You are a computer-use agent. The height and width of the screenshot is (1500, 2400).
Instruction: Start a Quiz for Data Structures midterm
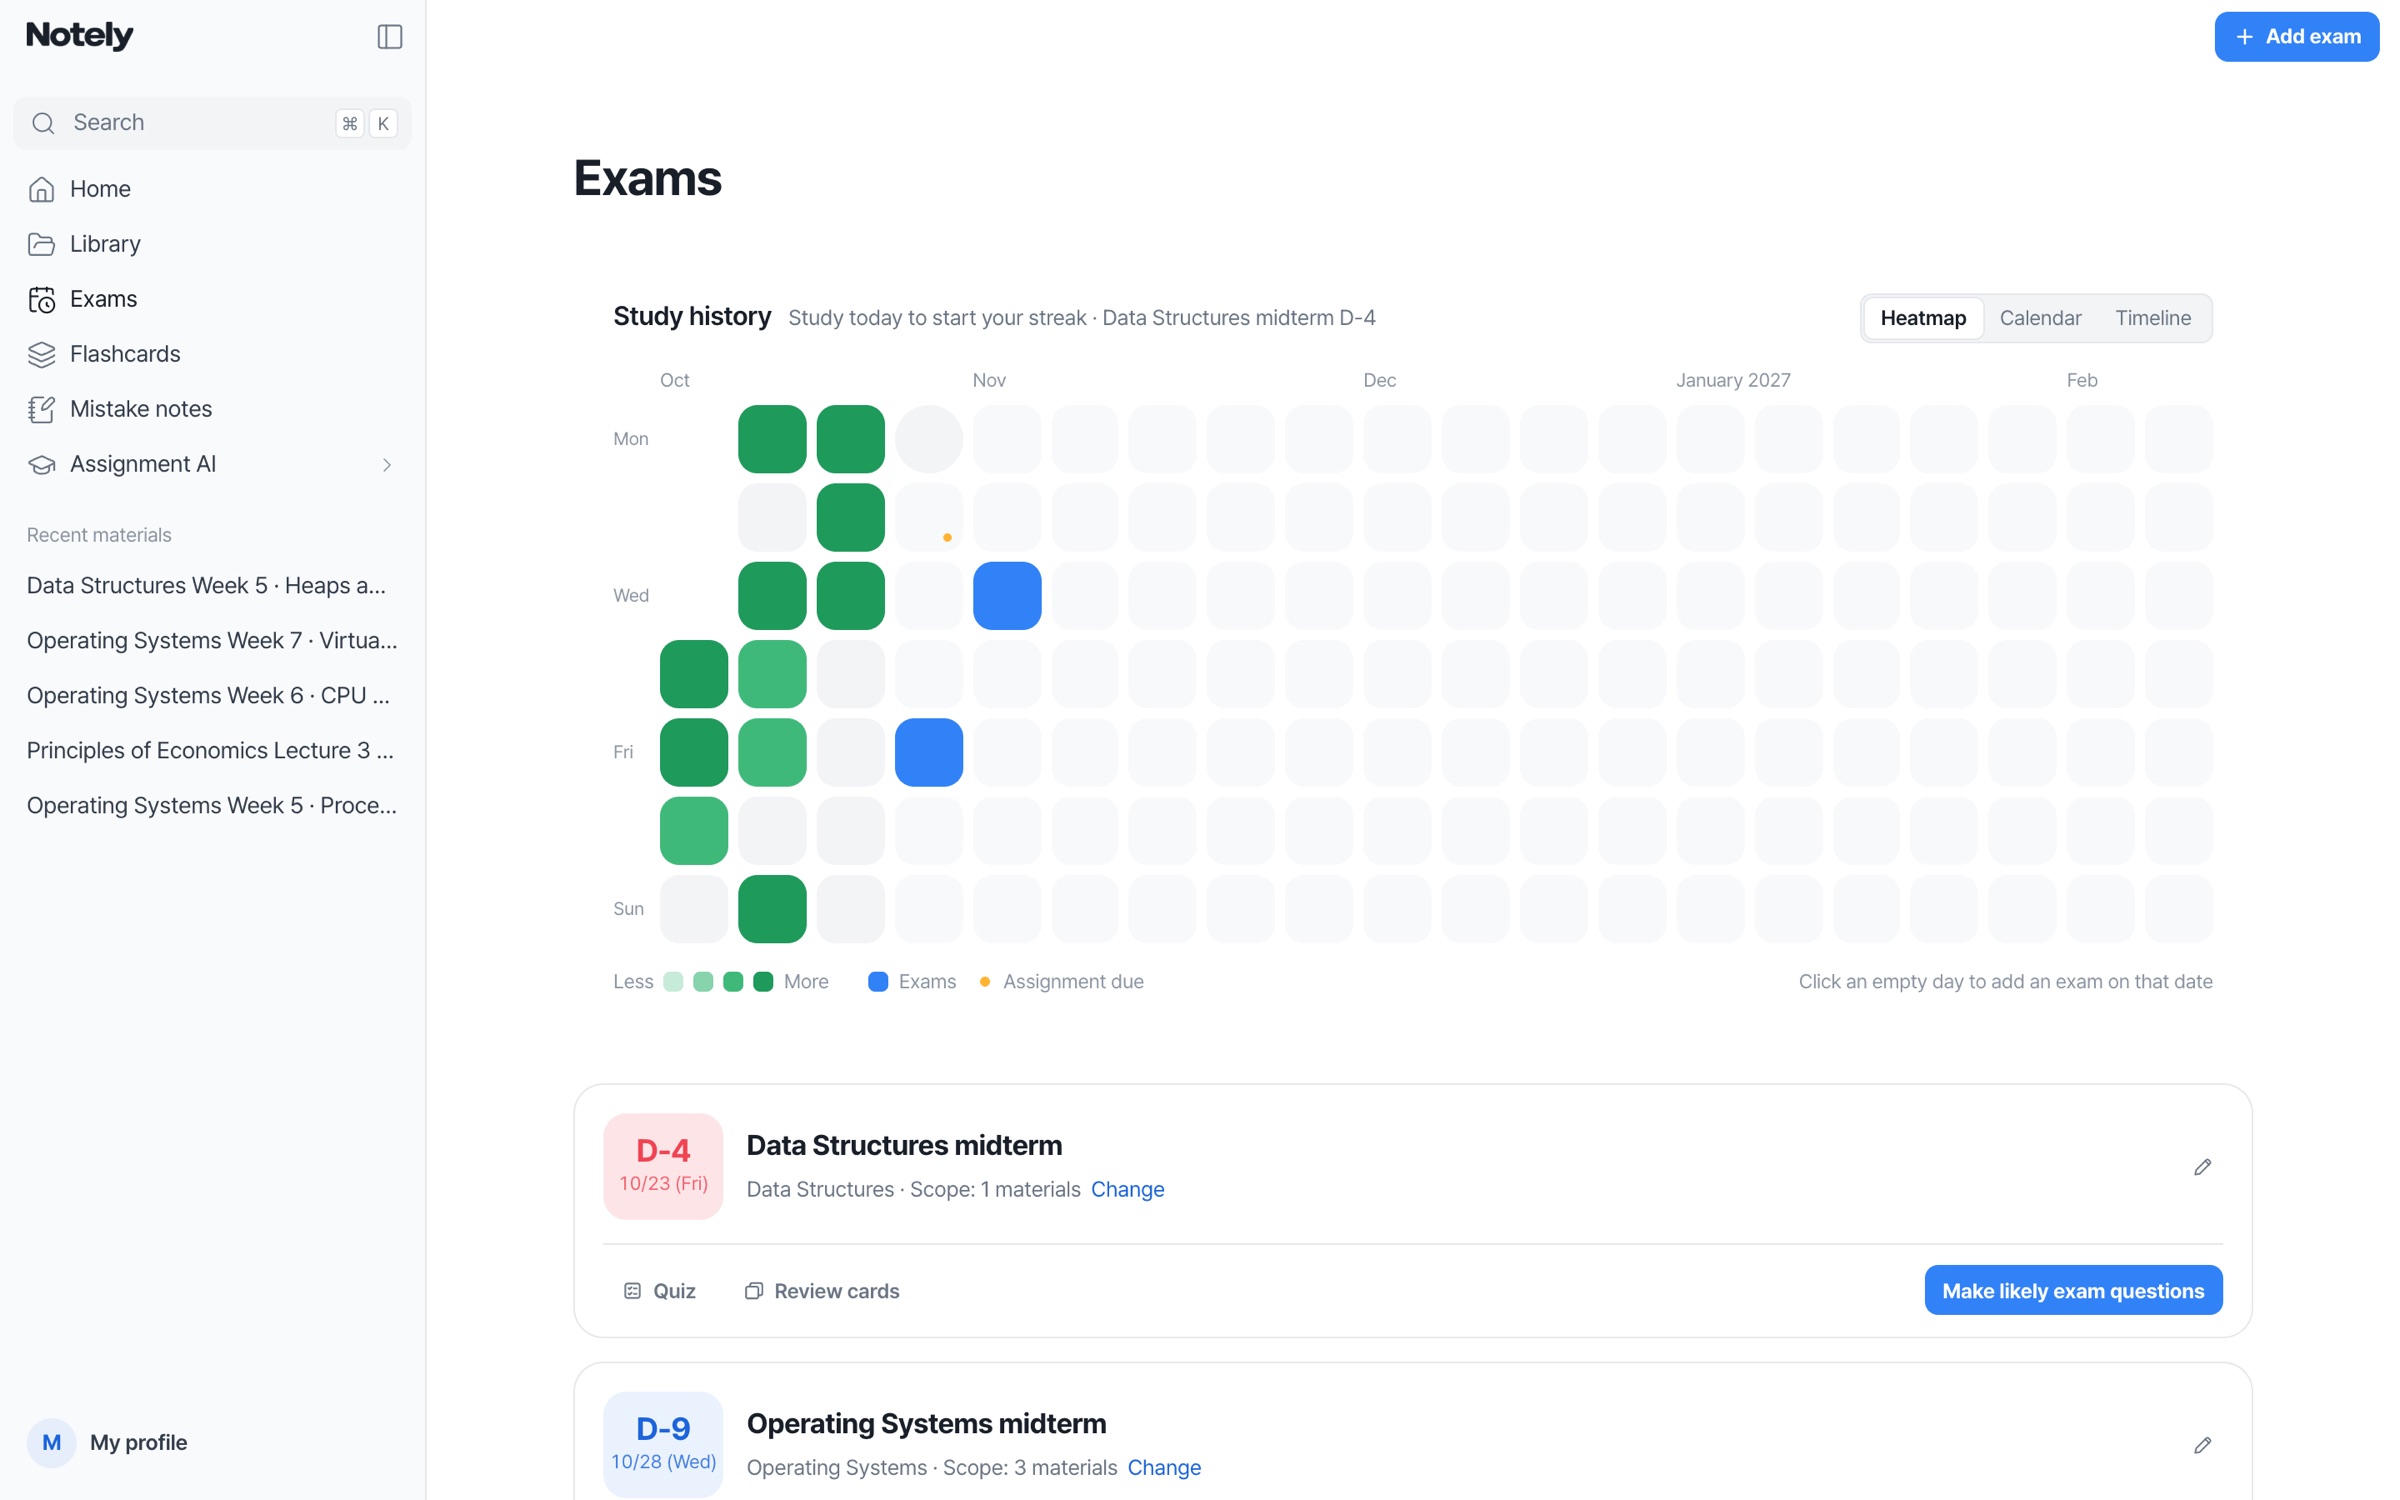(x=660, y=1291)
